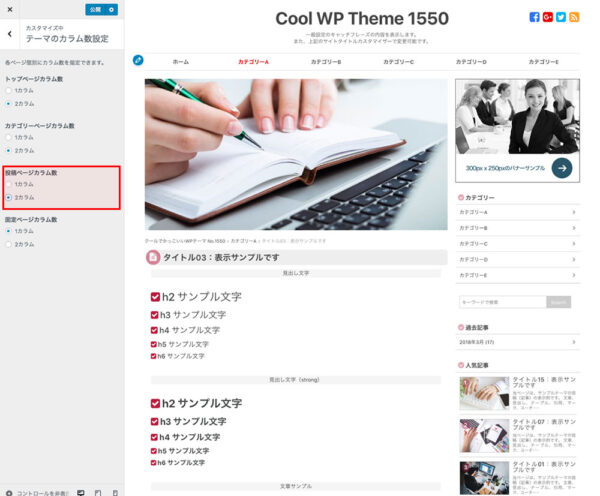Screen dimensions: 600x496
Task: Click the banner's round arrow icon
Action: click(x=561, y=168)
